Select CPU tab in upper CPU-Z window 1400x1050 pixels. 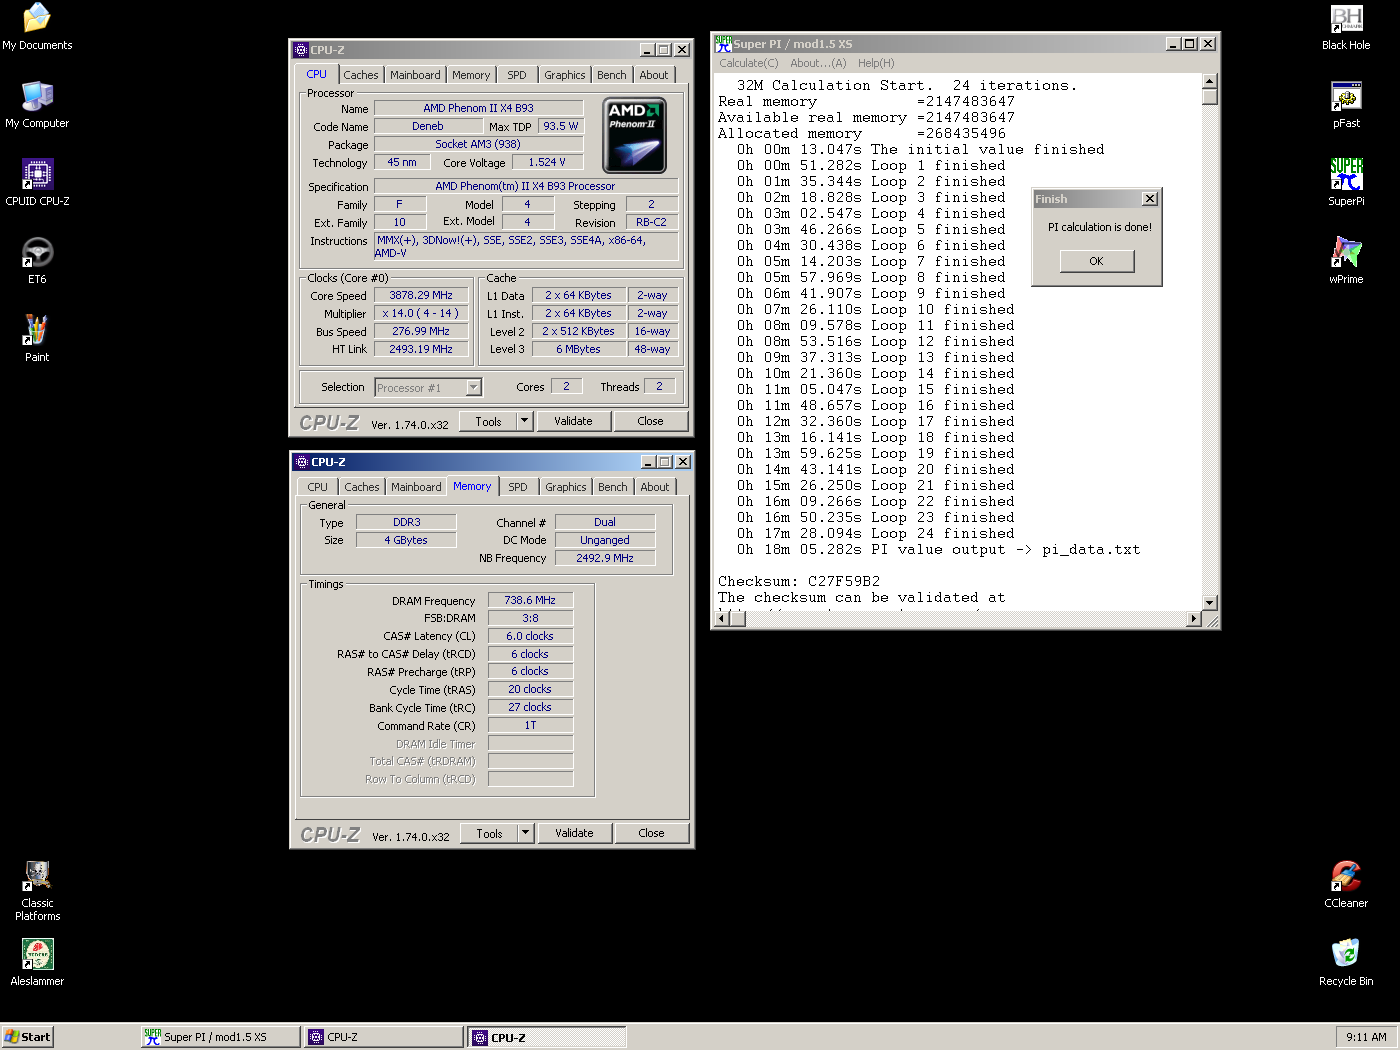coord(317,74)
